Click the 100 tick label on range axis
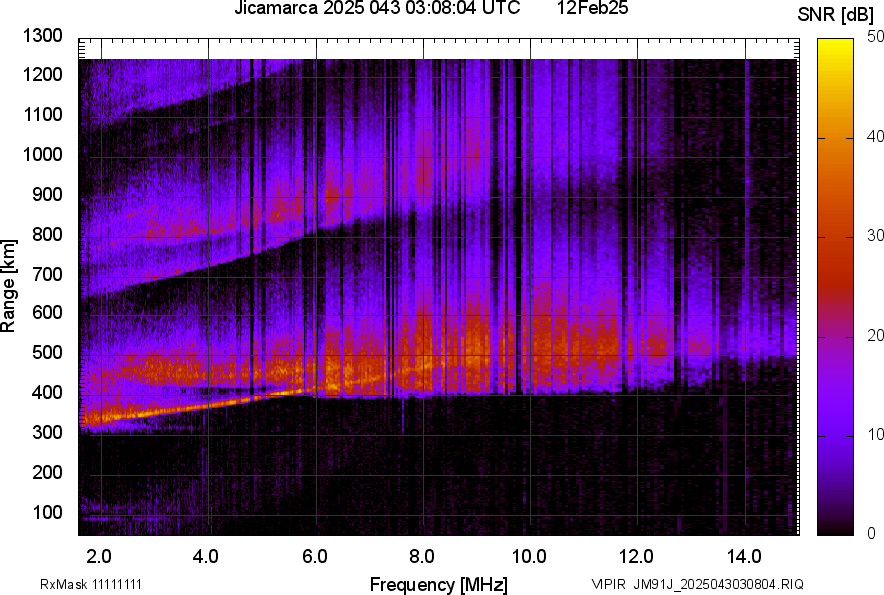 (51, 512)
